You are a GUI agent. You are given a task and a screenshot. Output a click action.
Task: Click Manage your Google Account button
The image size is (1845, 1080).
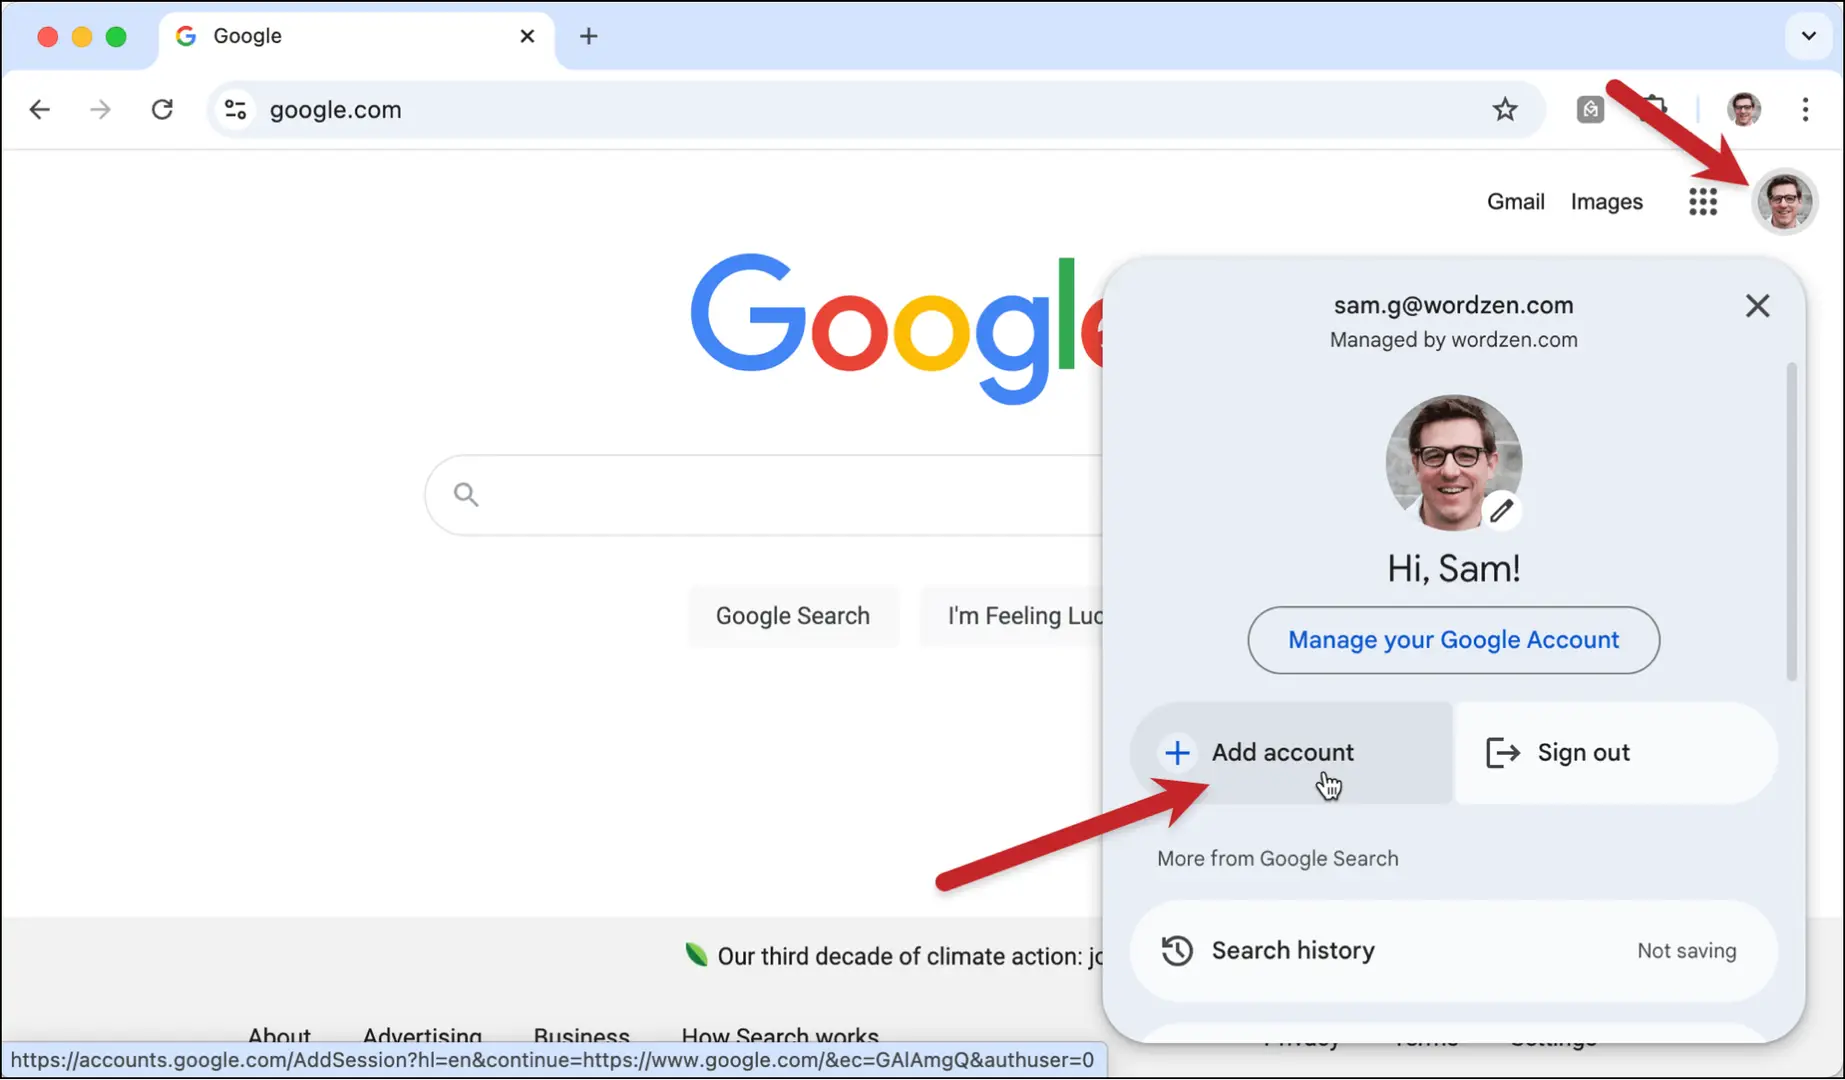(x=1453, y=640)
